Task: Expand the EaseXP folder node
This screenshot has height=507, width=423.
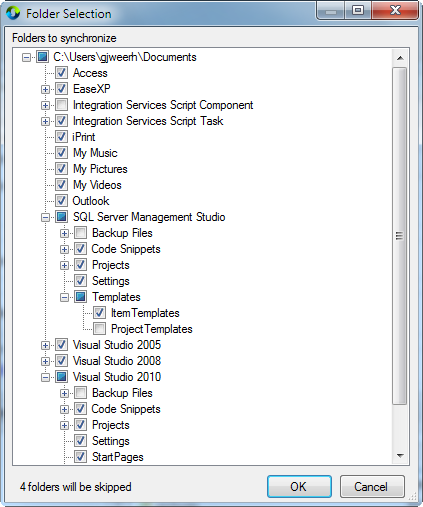Action: pyautogui.click(x=45, y=89)
